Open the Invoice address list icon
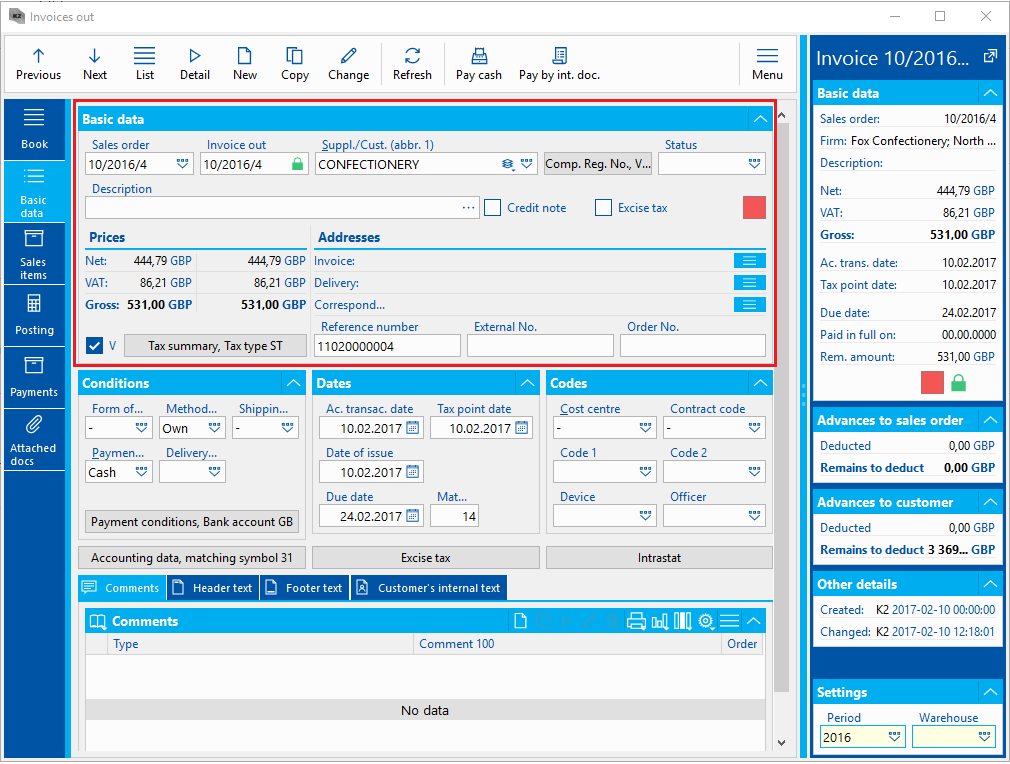Image resolution: width=1010 pixels, height=764 pixels. [749, 261]
